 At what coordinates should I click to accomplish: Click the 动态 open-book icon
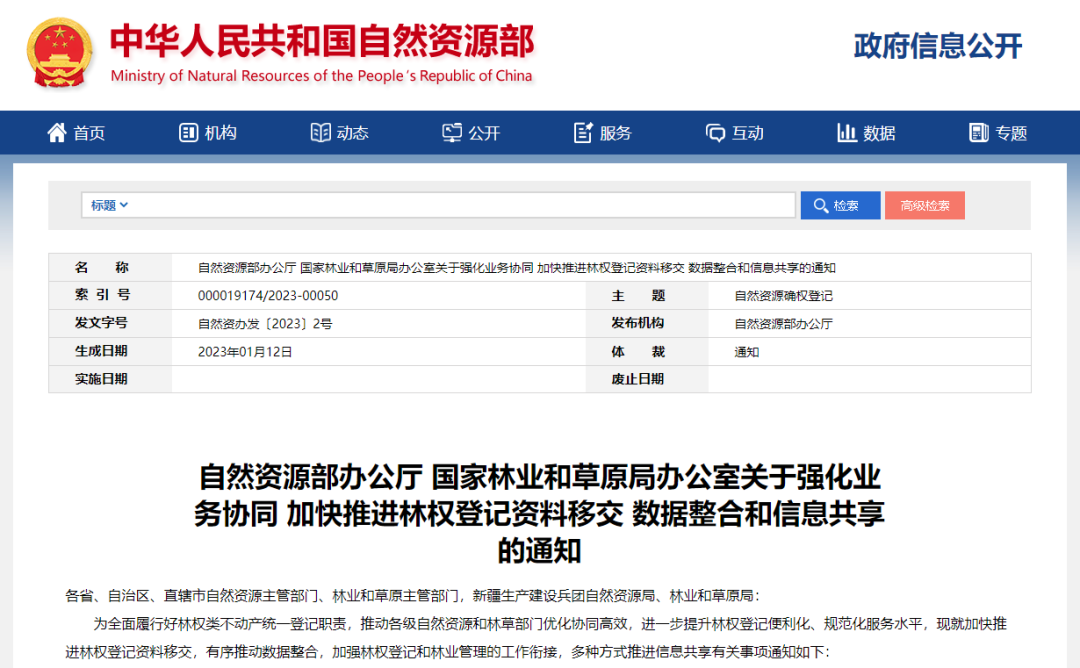pos(320,132)
